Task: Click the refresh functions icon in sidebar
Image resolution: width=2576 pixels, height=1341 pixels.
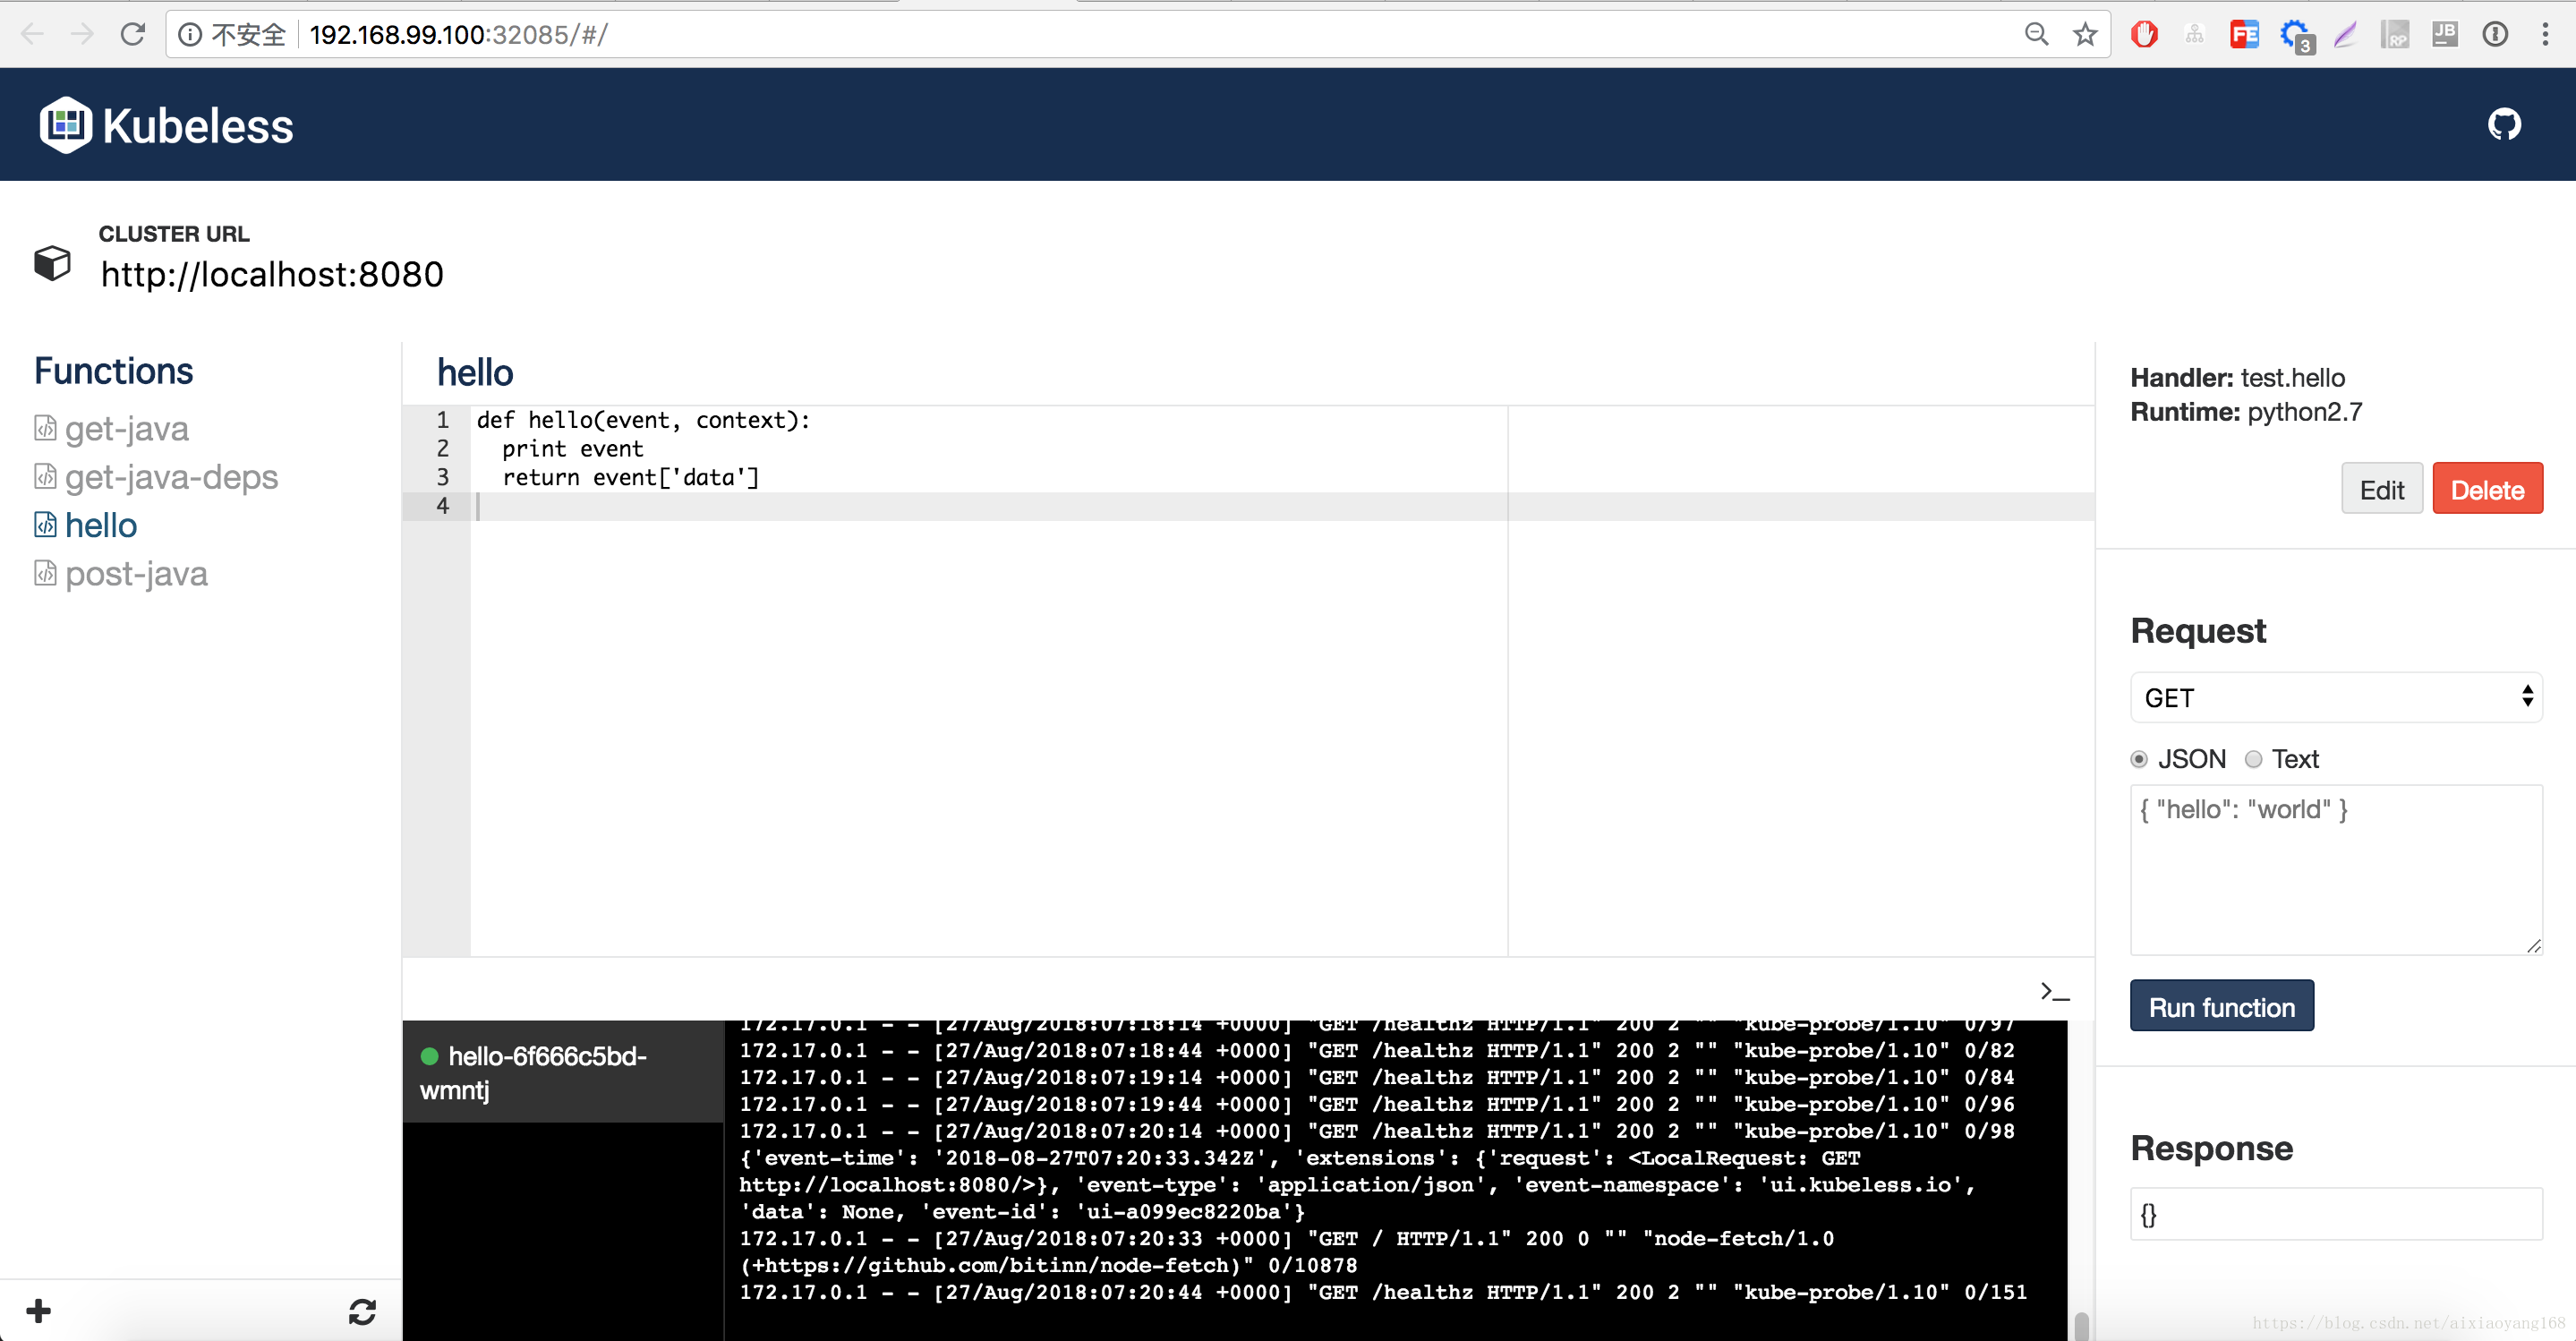Action: coord(362,1311)
